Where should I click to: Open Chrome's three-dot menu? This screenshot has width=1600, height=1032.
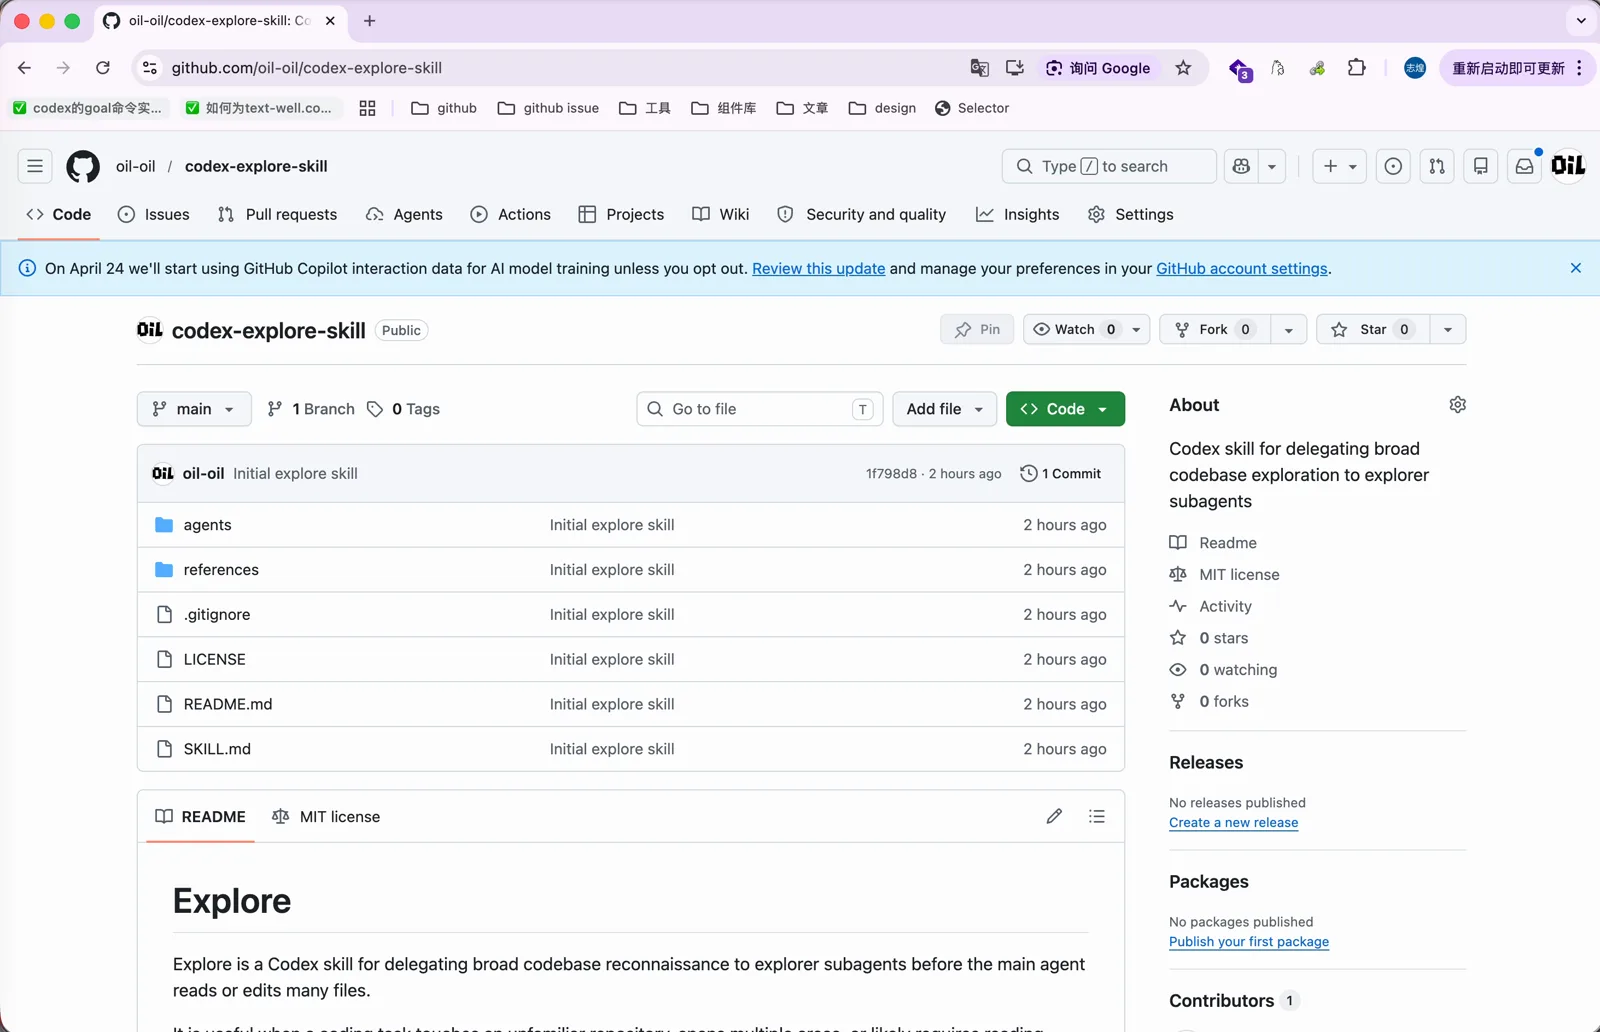[x=1579, y=68]
